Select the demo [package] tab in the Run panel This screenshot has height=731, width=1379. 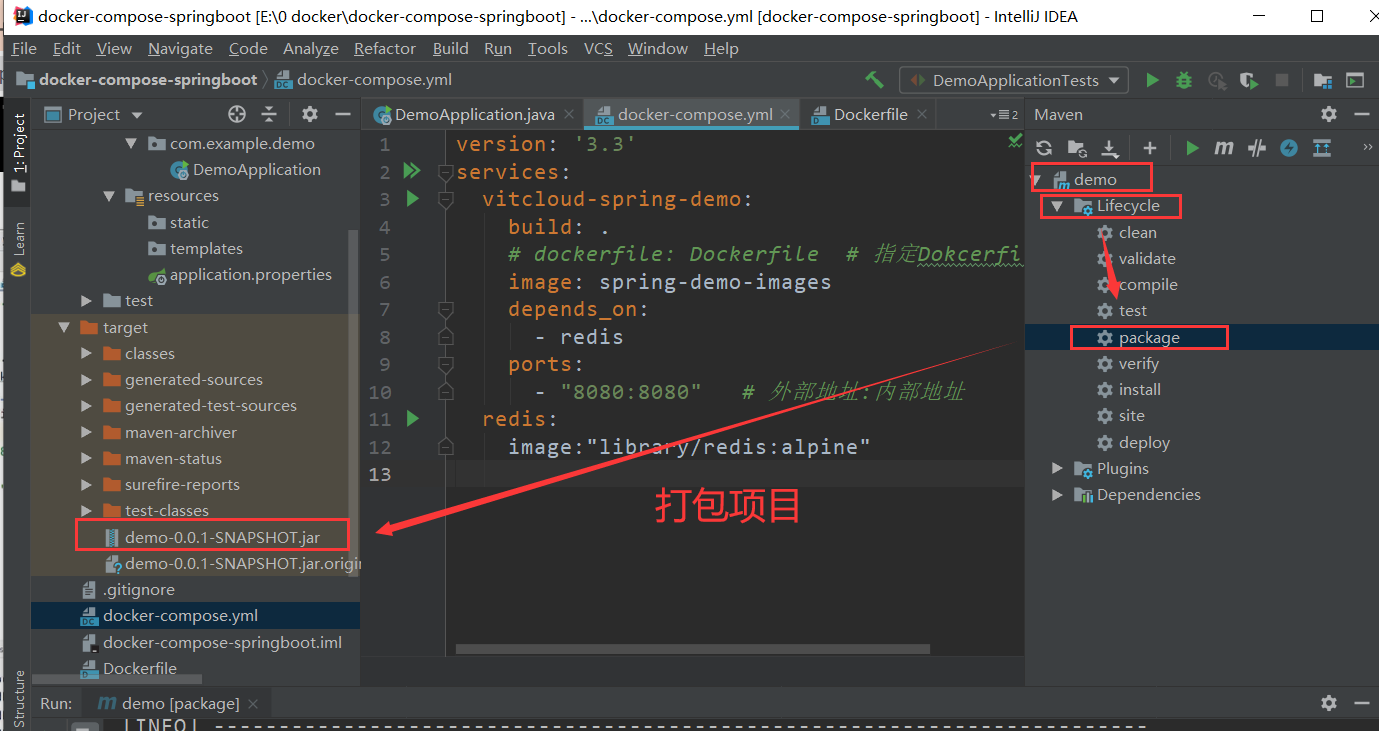pyautogui.click(x=180, y=703)
